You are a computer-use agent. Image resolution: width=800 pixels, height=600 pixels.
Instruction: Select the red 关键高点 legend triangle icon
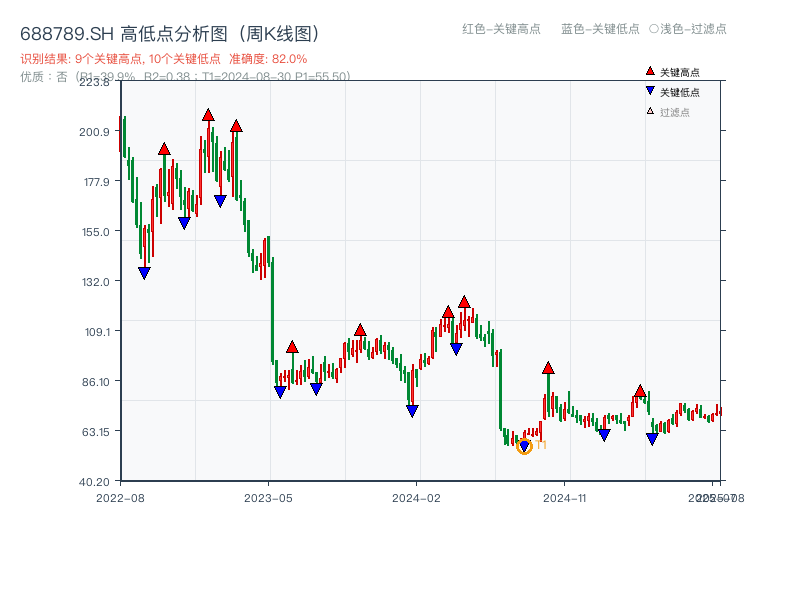(x=648, y=71)
